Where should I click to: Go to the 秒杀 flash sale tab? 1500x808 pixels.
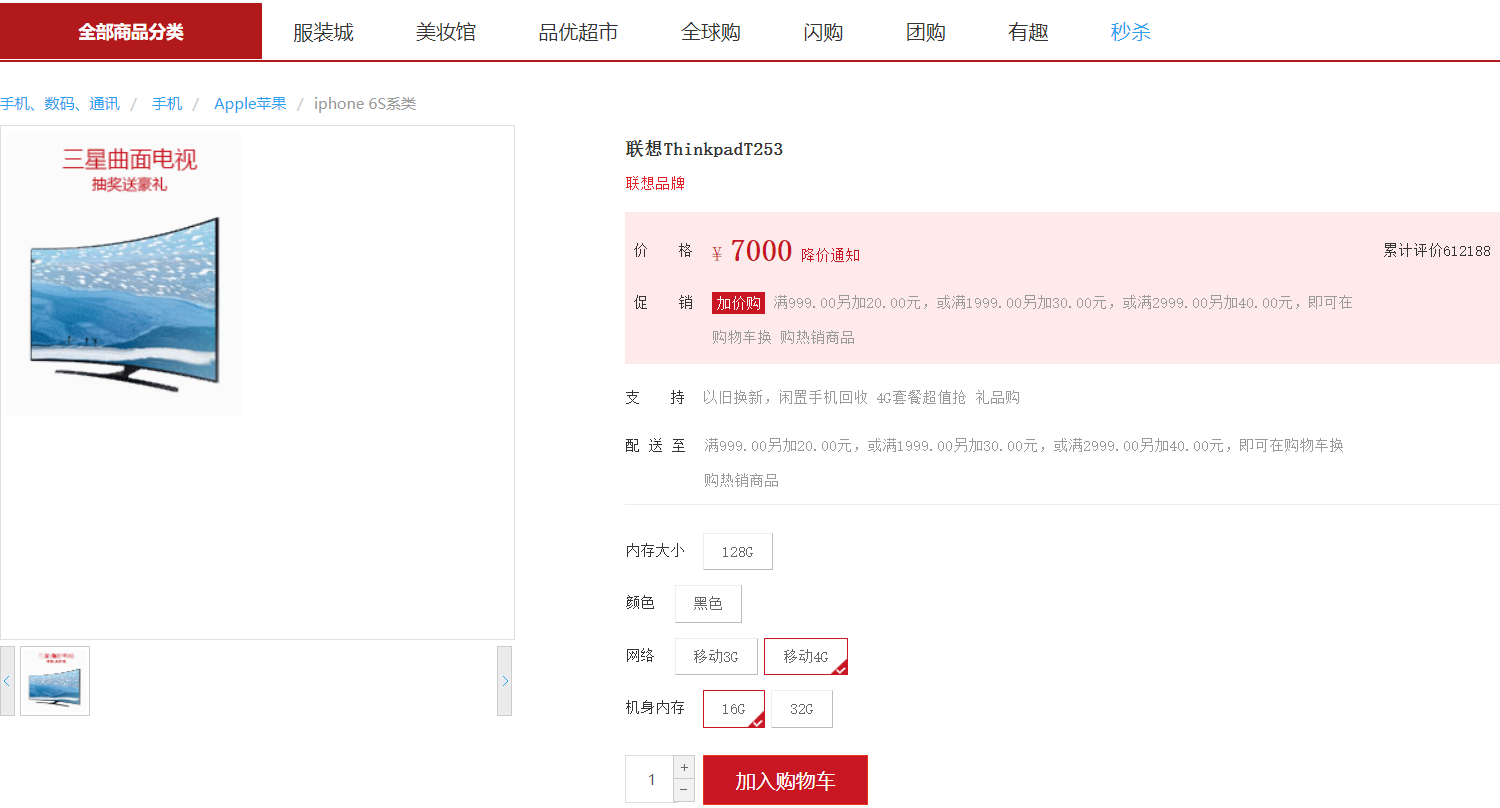[1131, 32]
